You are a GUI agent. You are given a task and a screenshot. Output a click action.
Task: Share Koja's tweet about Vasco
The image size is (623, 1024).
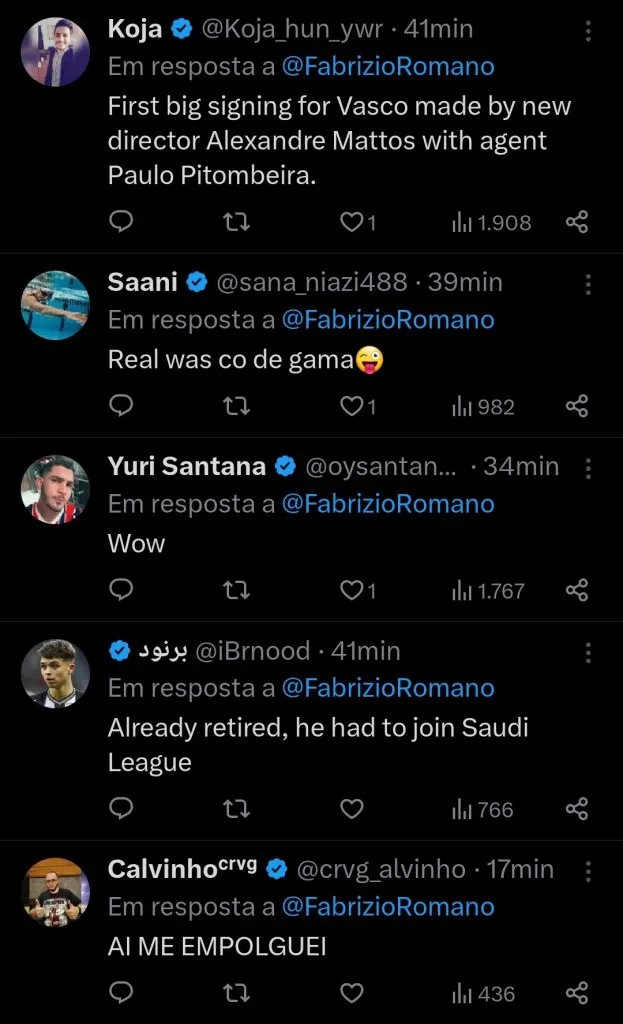pyautogui.click(x=577, y=222)
